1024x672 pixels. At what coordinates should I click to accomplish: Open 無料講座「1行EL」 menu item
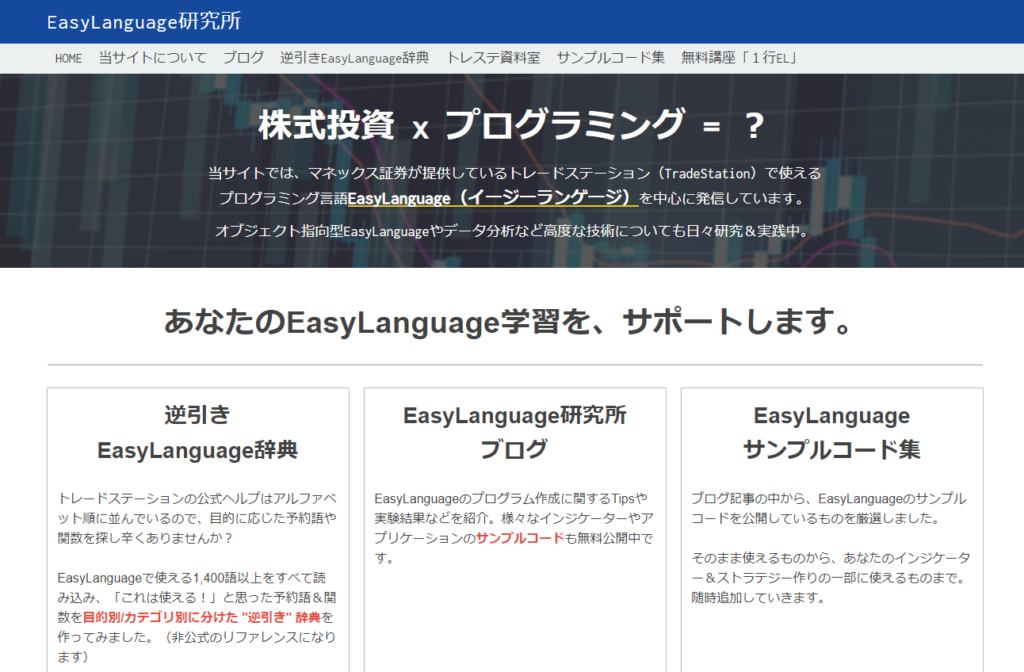[740, 57]
